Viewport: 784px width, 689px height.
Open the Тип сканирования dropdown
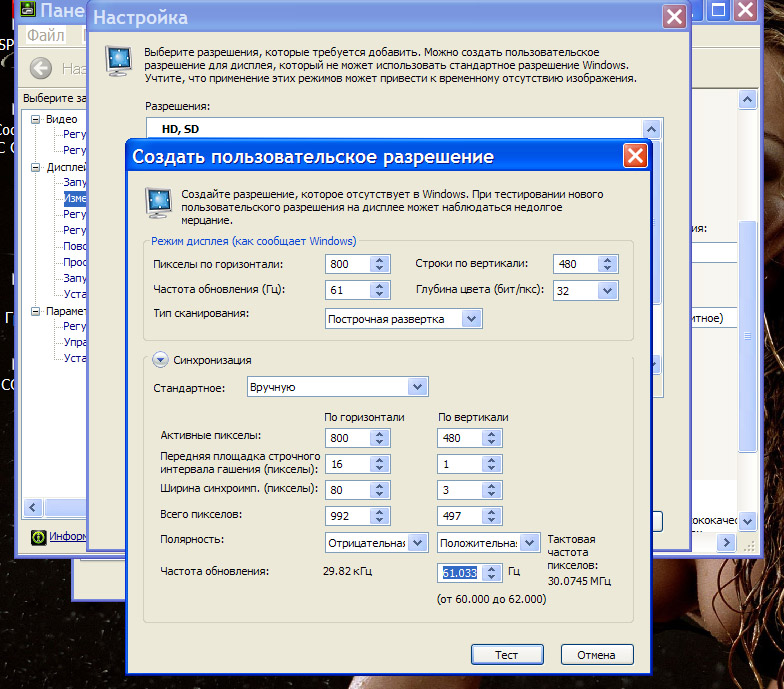click(x=472, y=318)
